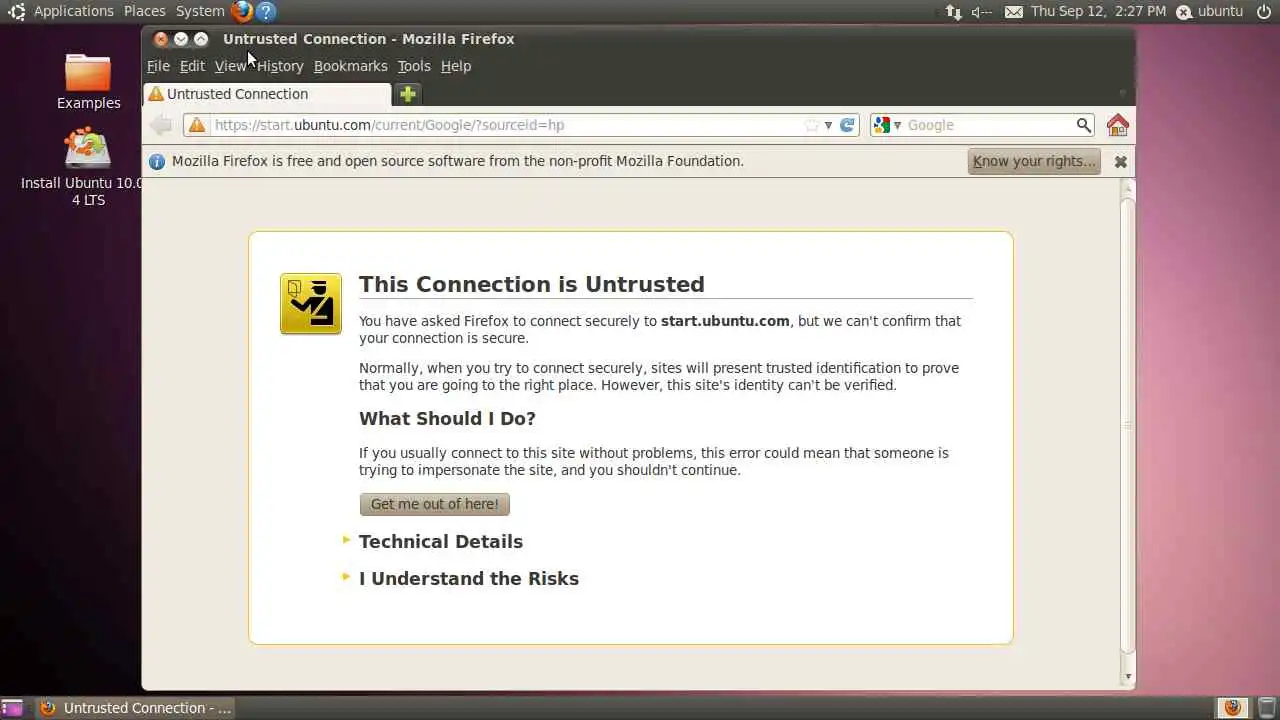Click the Know your rights button
This screenshot has height=720, width=1280.
coord(1034,161)
